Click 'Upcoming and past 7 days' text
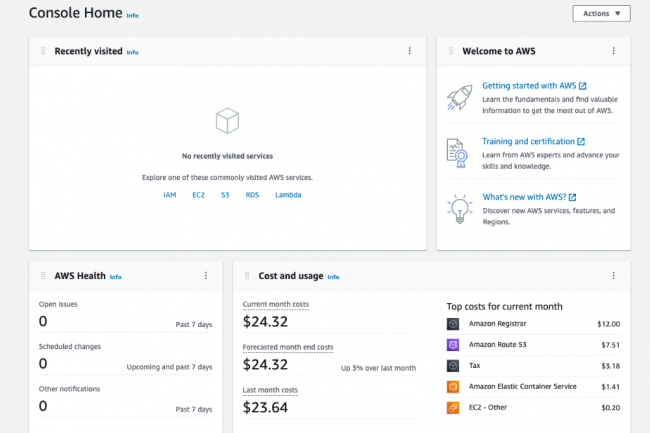This screenshot has height=433, width=650. (169, 367)
